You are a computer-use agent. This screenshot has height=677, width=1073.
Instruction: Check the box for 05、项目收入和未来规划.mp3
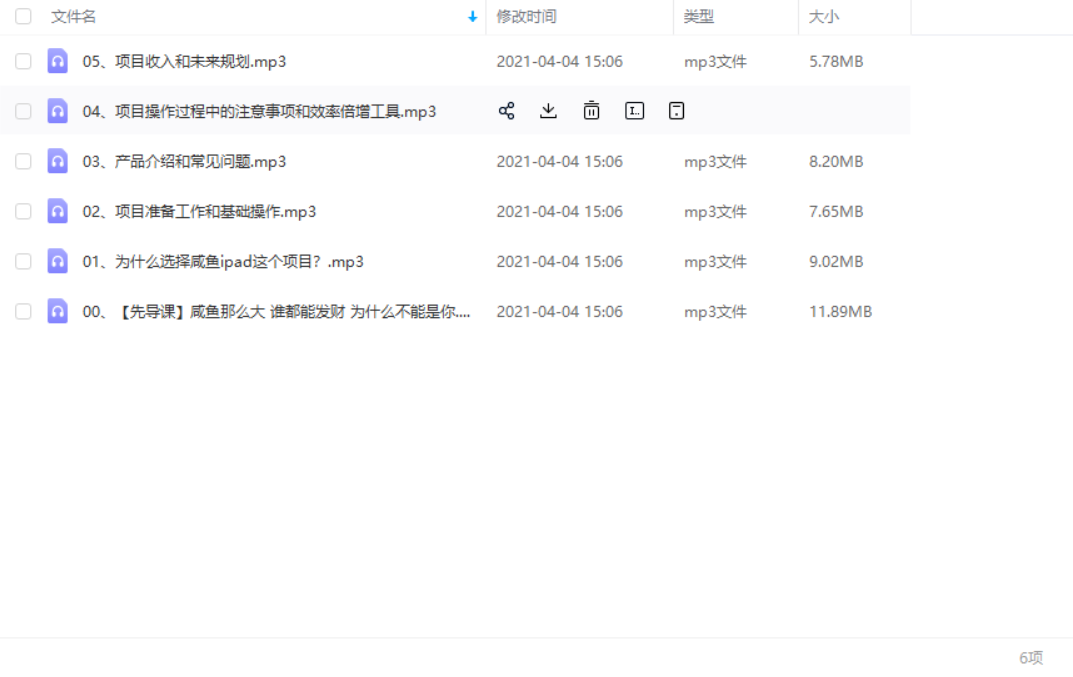(x=23, y=61)
